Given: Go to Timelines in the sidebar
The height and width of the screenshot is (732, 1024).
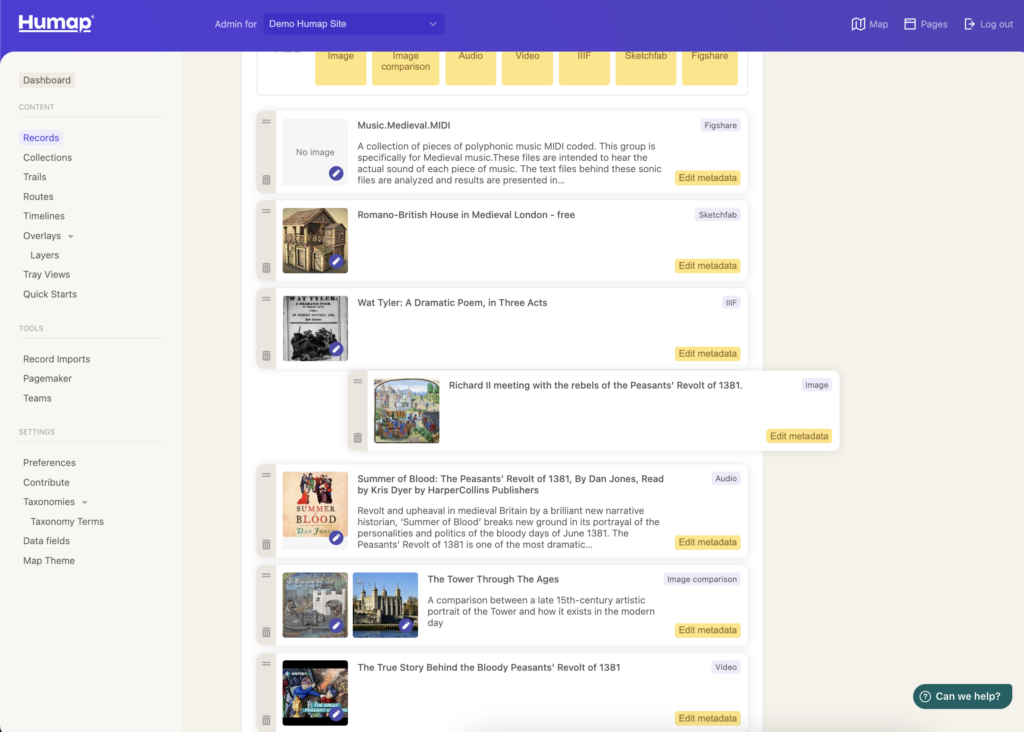Looking at the screenshot, I should point(44,216).
